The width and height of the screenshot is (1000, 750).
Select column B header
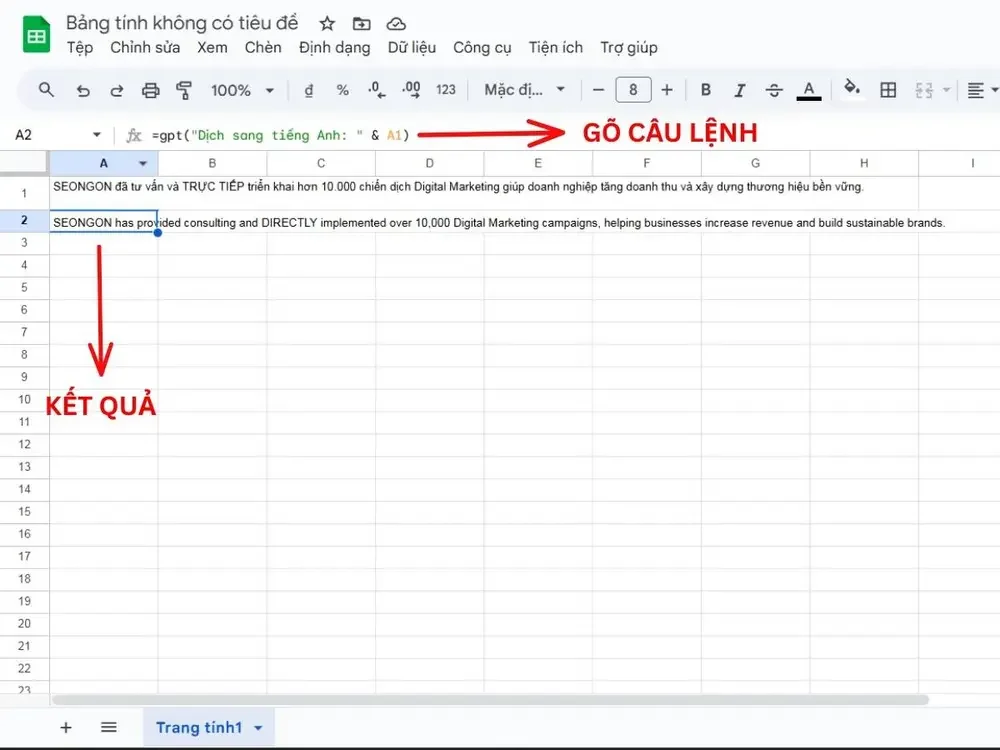[x=212, y=163]
